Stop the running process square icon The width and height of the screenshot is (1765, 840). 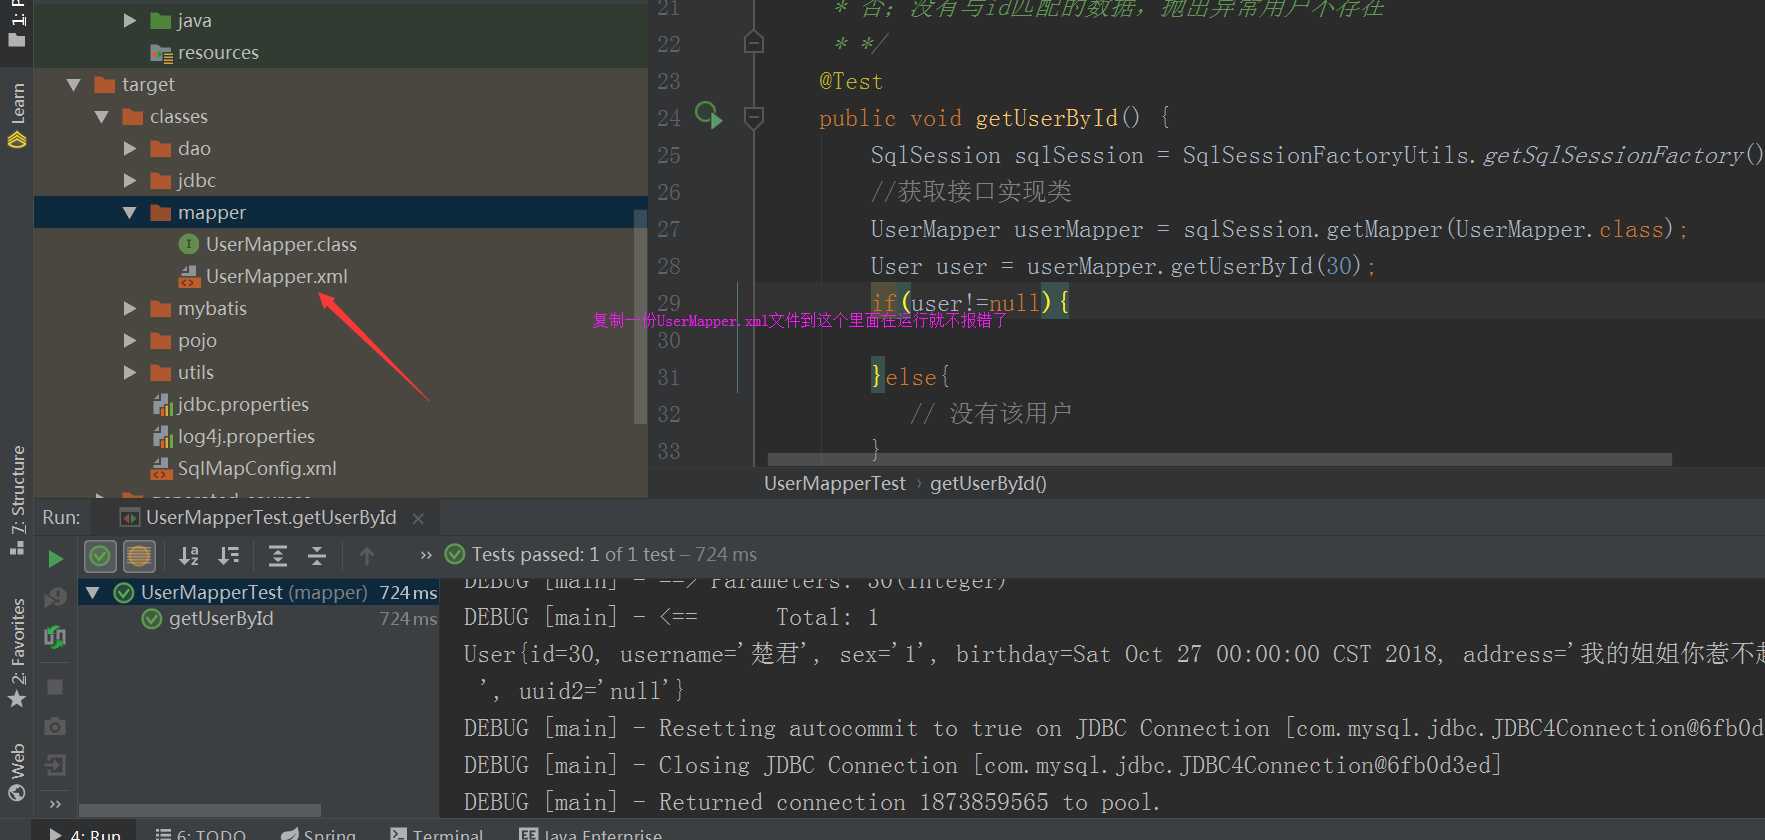(55, 687)
